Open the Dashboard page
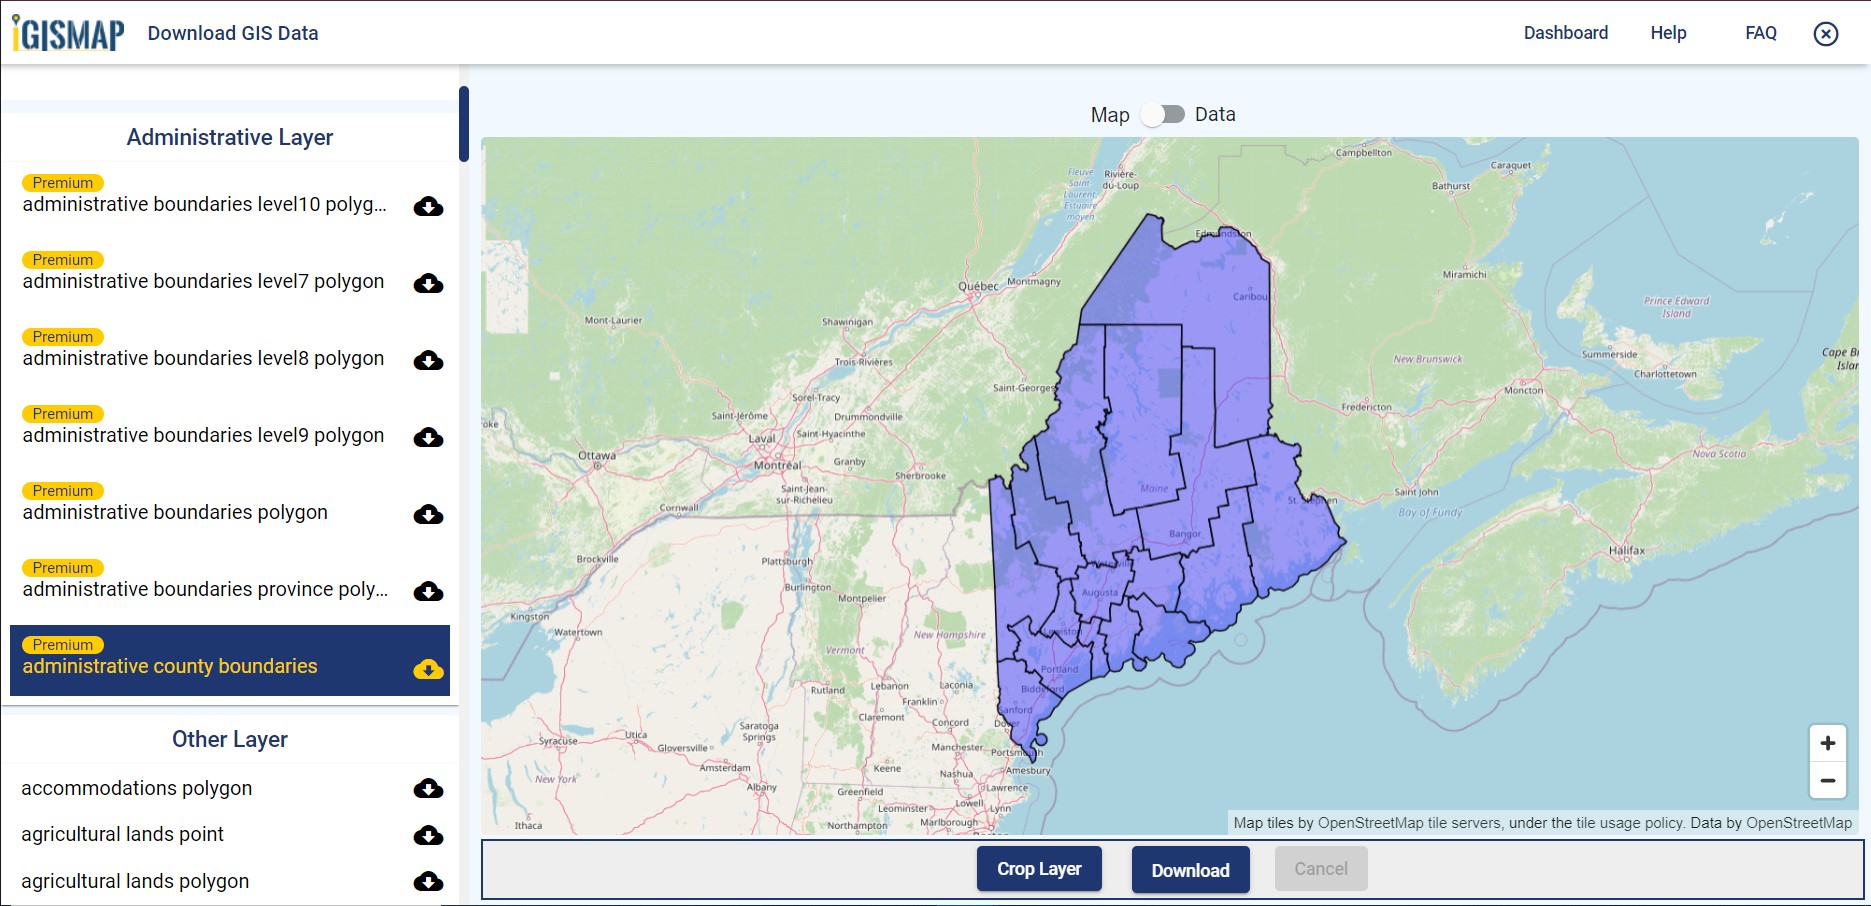The width and height of the screenshot is (1871, 906). point(1565,32)
